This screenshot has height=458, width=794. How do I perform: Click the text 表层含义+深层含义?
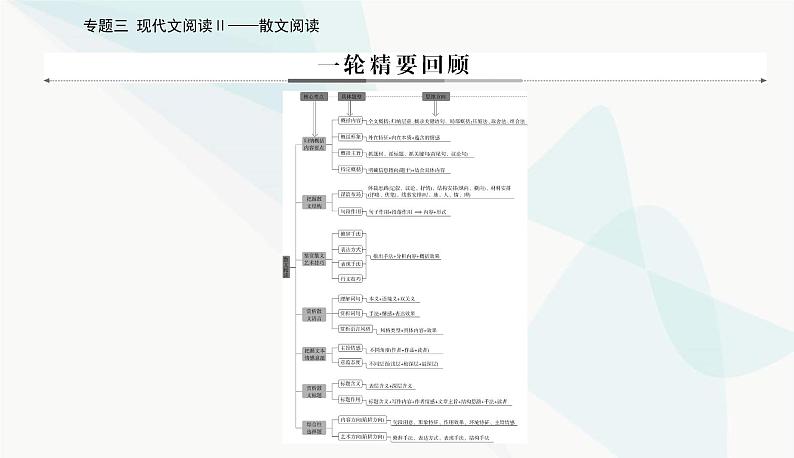(390, 386)
